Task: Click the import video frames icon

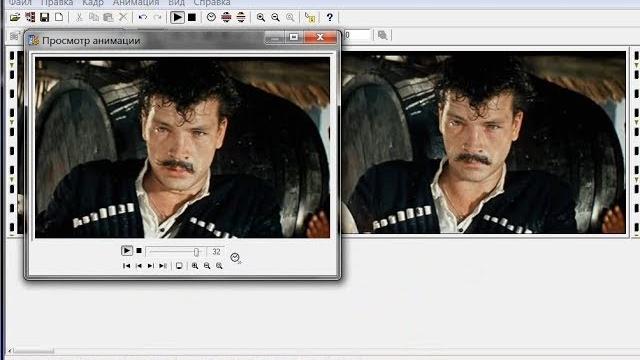Action: pyautogui.click(x=30, y=17)
